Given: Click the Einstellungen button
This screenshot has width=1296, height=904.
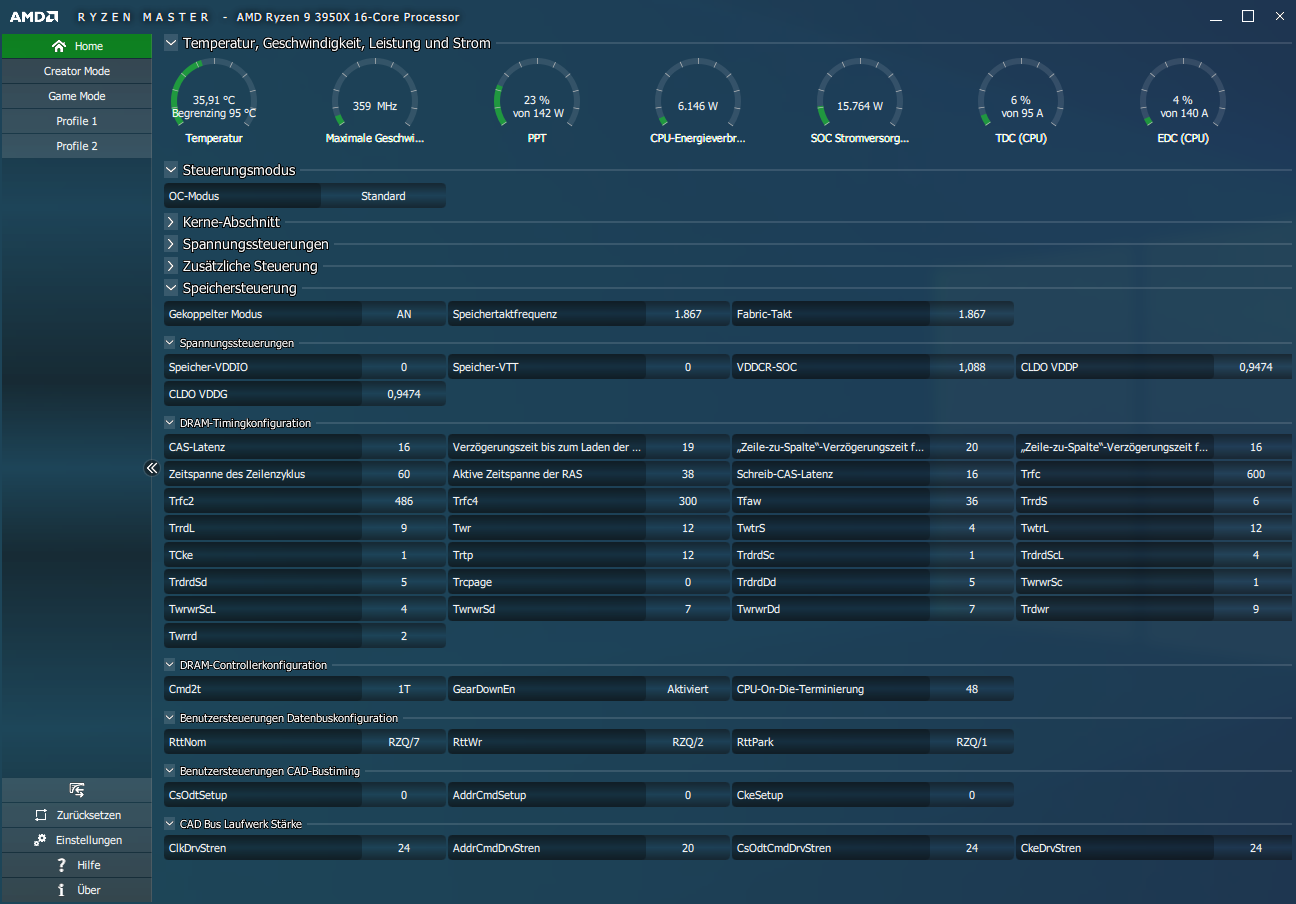Looking at the screenshot, I should click(77, 840).
